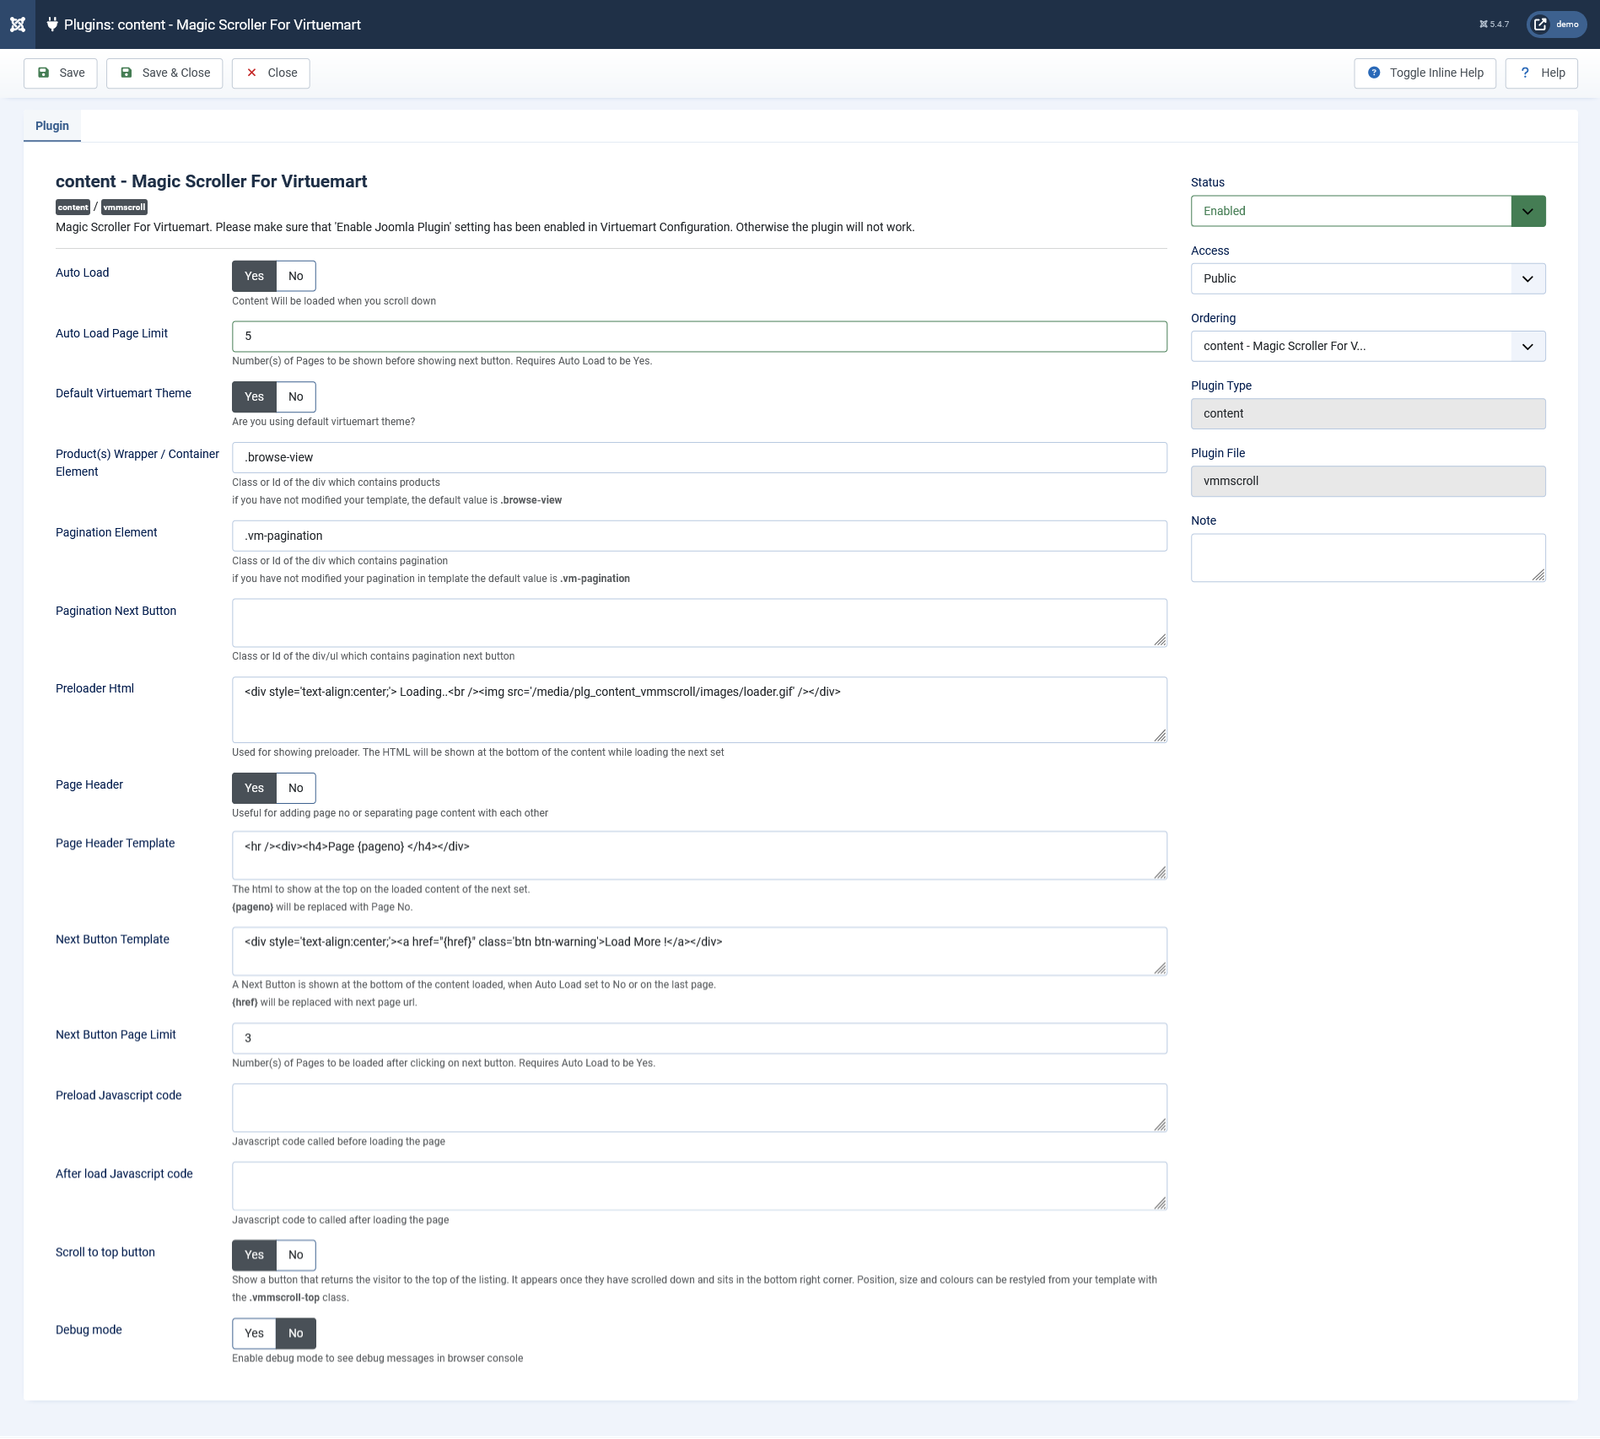This screenshot has height=1439, width=1600.
Task: Click the floppy disk icon on Save & Close
Action: (126, 73)
